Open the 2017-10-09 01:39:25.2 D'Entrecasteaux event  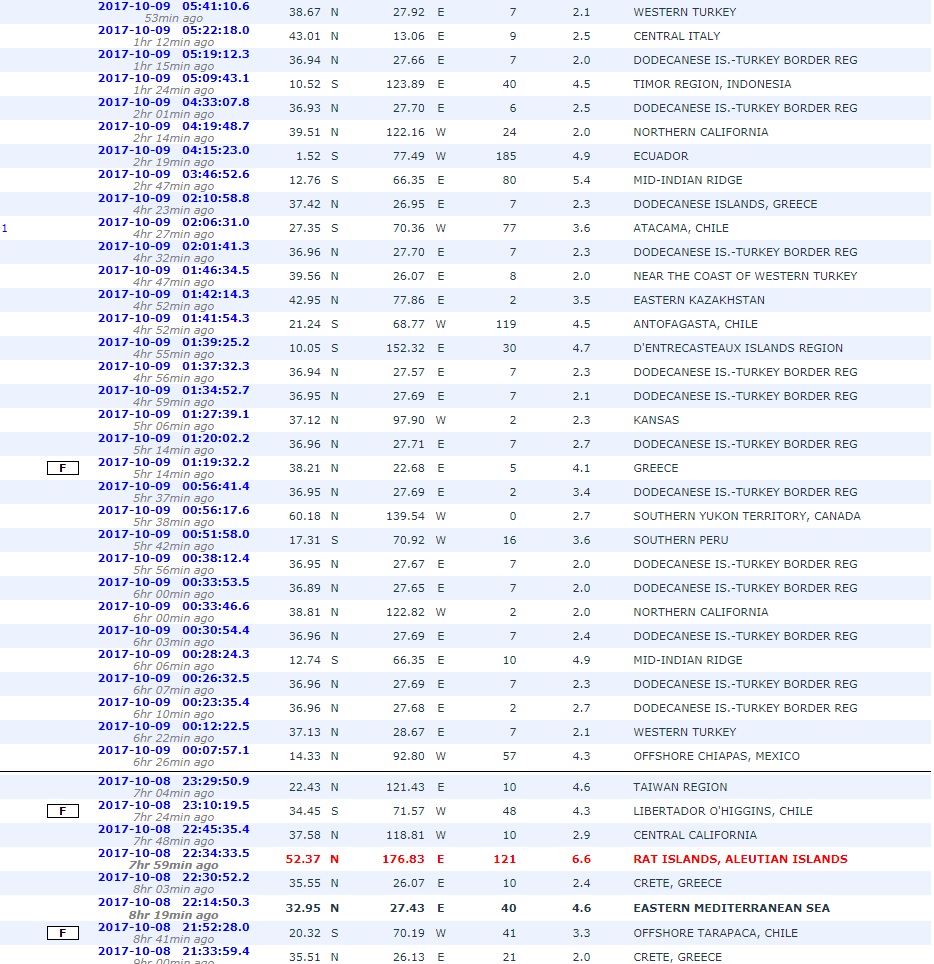[x=174, y=342]
